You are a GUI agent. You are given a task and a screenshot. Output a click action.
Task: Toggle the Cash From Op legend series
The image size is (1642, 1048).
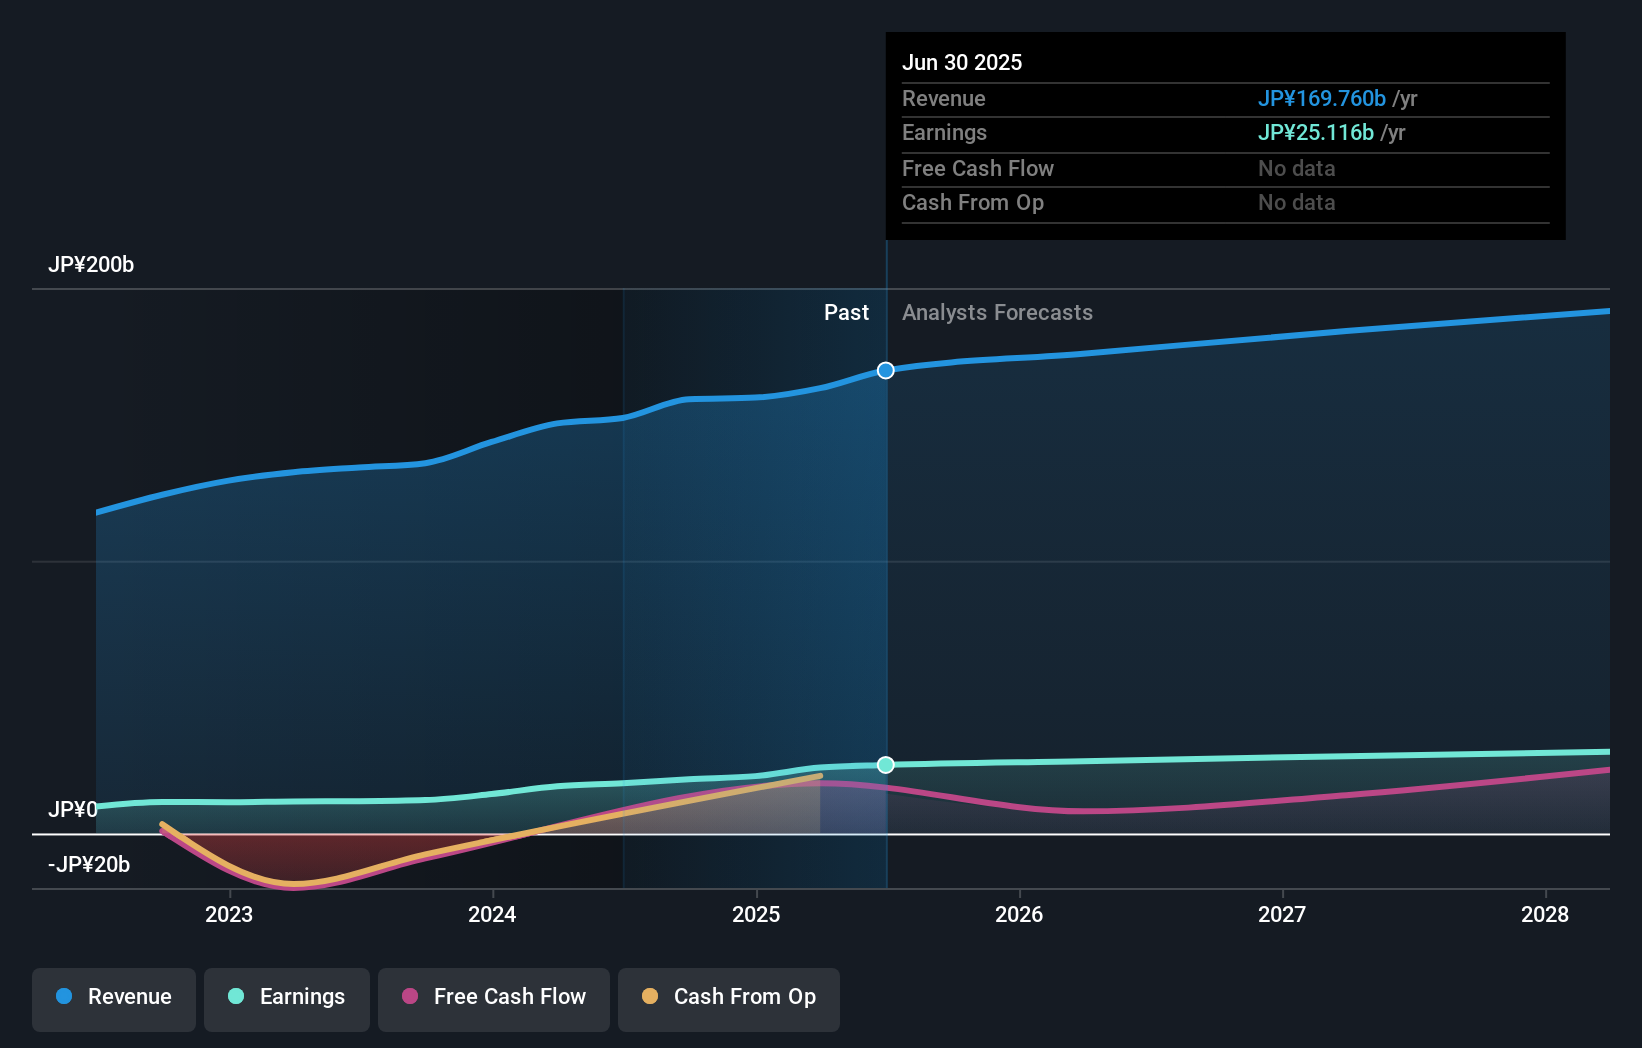click(x=729, y=999)
